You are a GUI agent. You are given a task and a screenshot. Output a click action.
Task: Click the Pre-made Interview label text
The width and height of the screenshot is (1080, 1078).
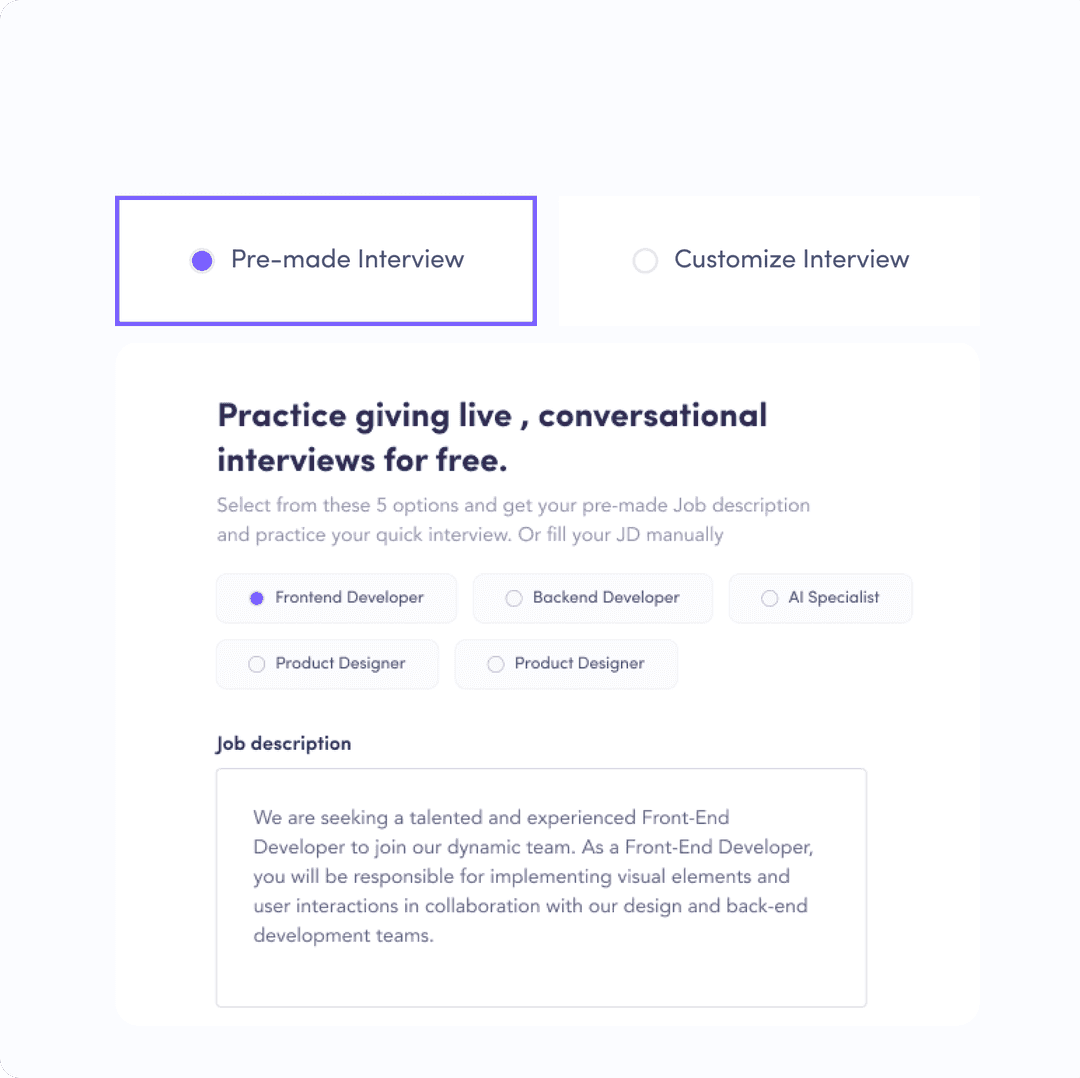(x=347, y=260)
